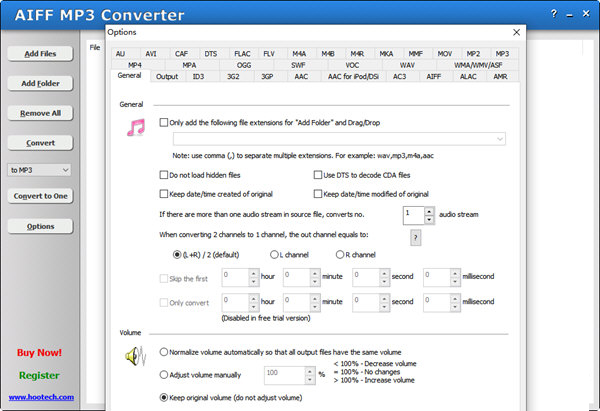
Task: Select the R channel radio button
Action: click(340, 254)
